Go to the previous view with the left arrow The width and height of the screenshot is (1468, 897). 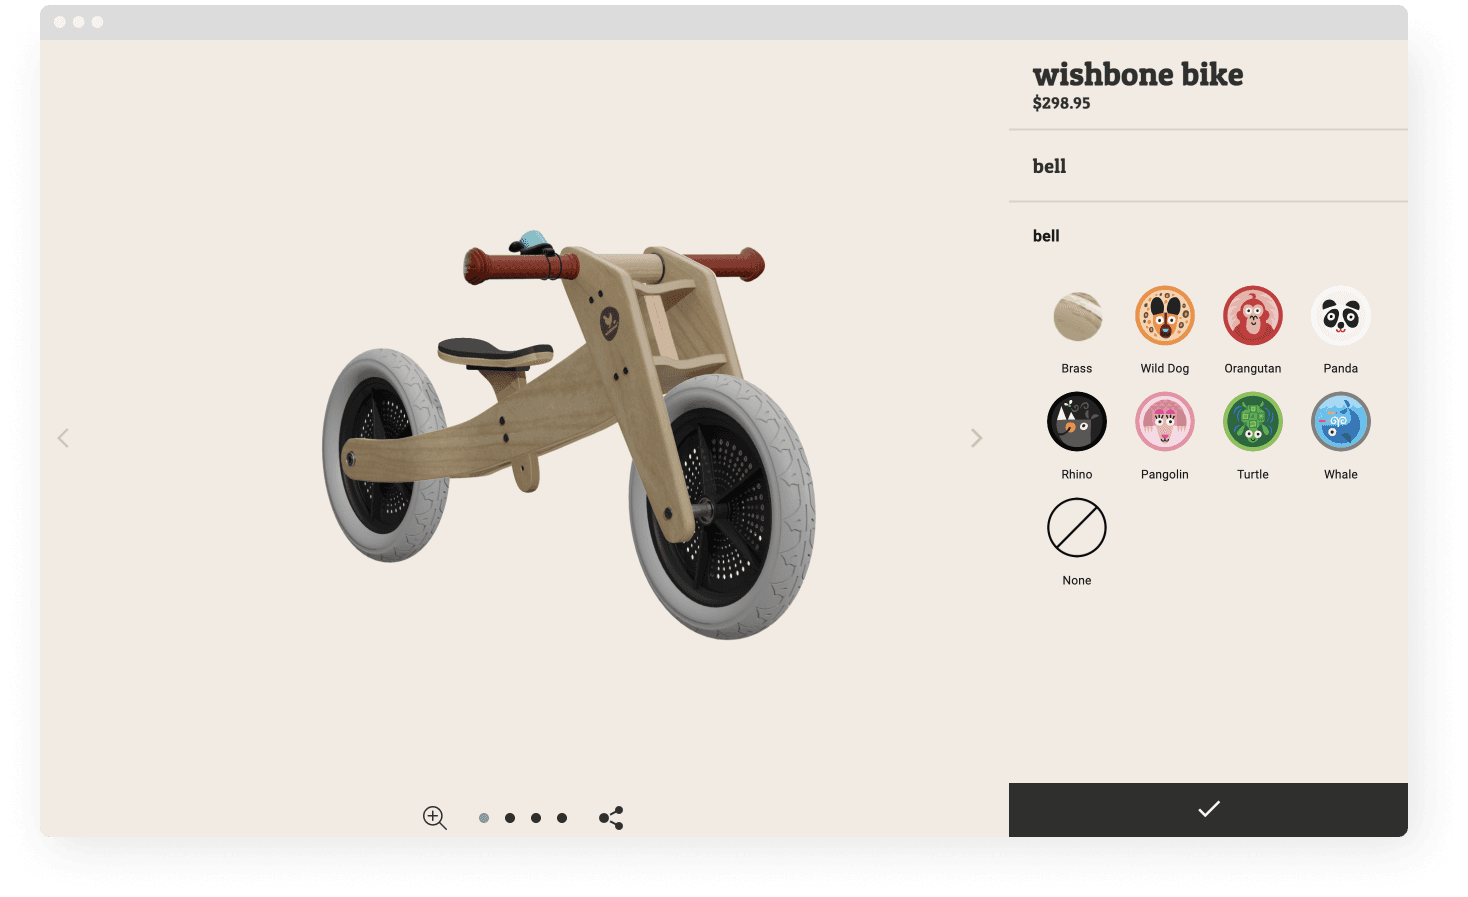coord(63,438)
